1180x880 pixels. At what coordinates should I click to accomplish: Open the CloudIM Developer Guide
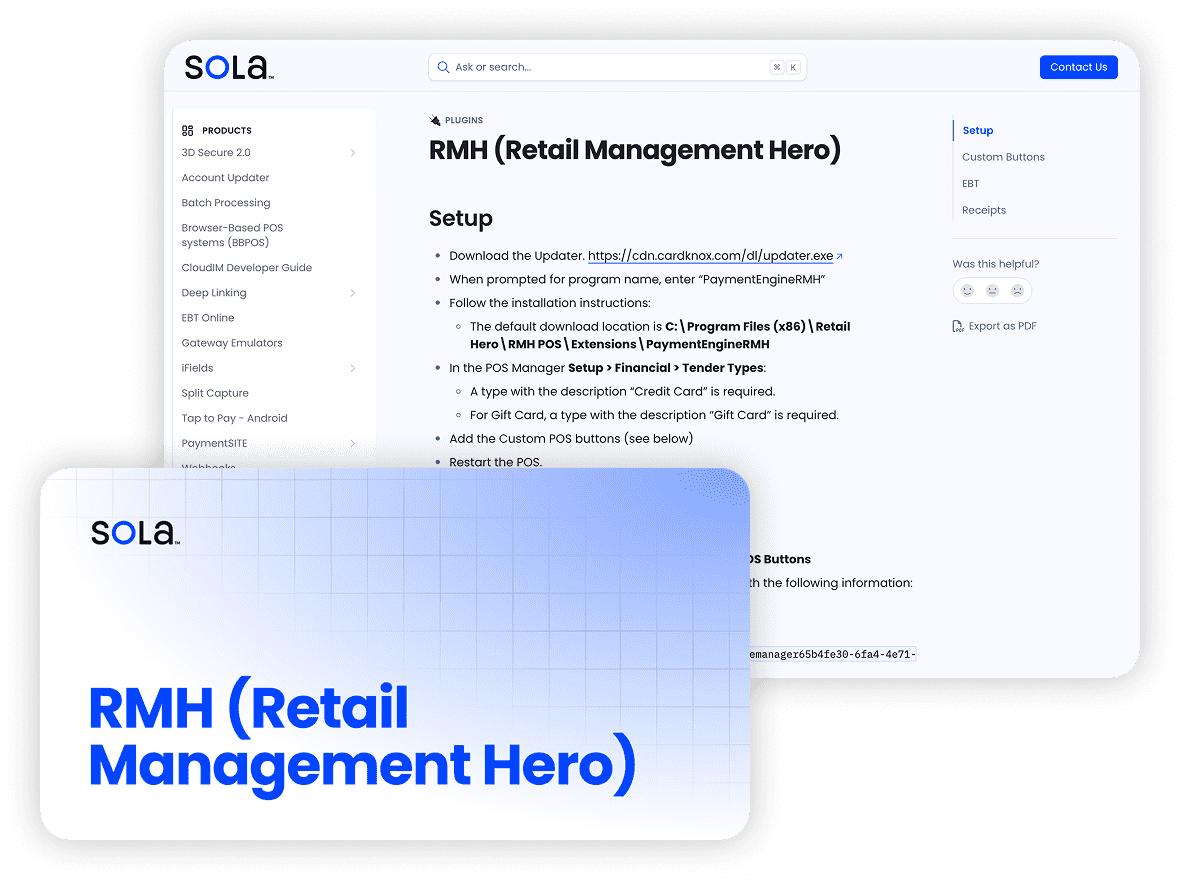tap(247, 267)
